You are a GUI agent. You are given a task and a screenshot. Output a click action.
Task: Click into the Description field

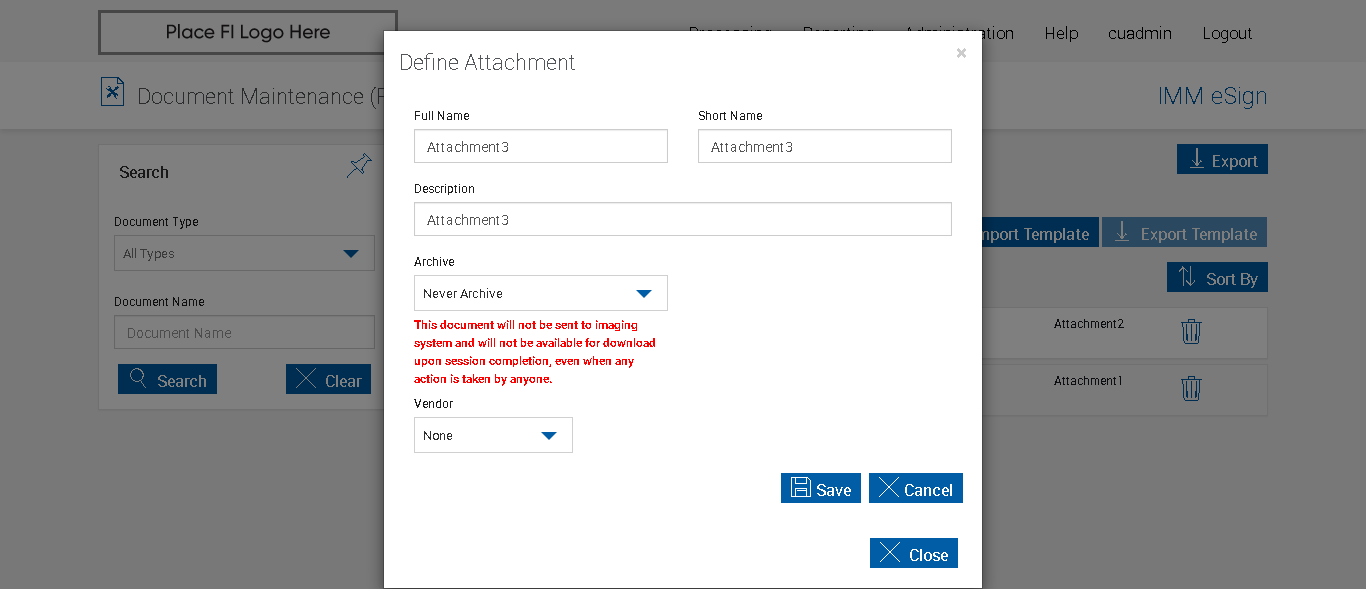click(x=682, y=219)
